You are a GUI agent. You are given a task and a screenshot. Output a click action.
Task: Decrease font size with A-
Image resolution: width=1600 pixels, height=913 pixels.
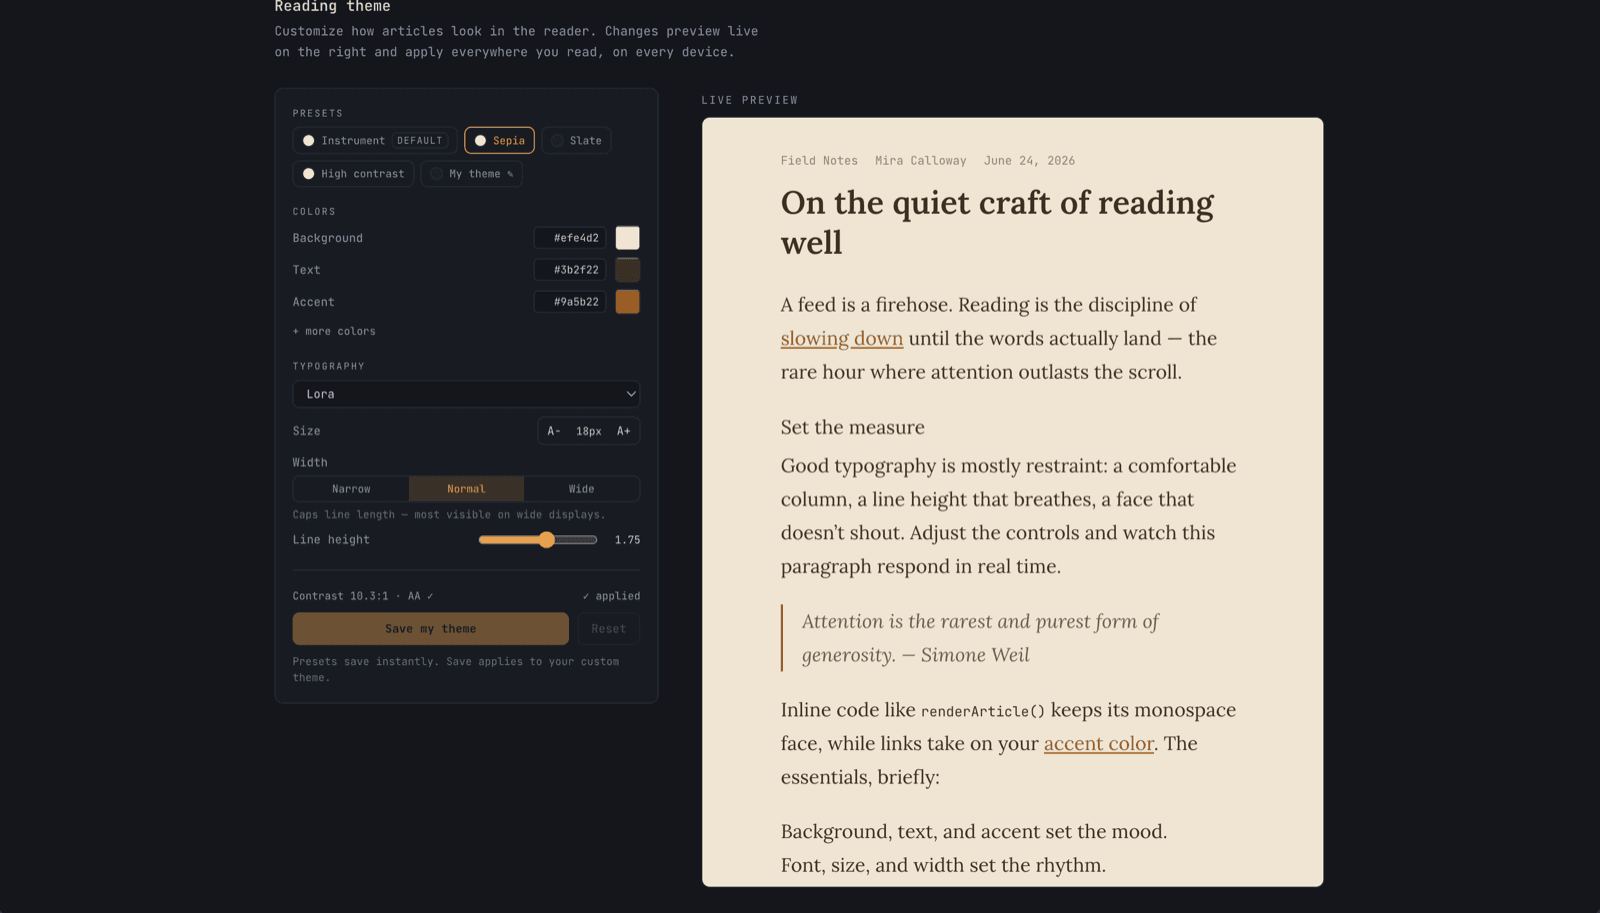554,431
